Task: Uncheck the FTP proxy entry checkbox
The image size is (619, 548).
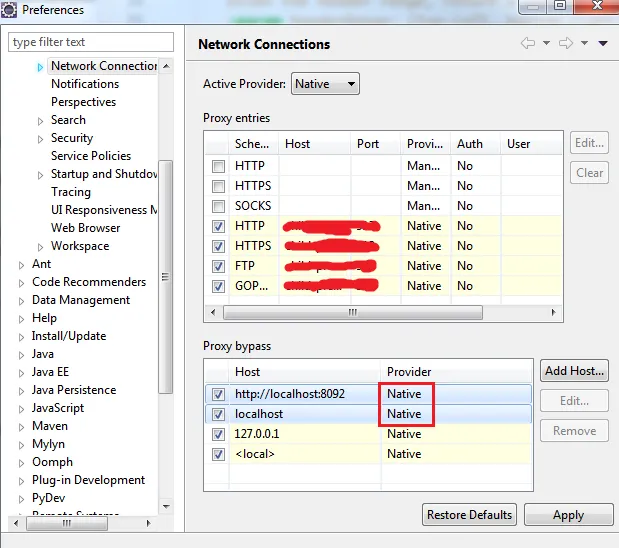Action: click(x=218, y=266)
